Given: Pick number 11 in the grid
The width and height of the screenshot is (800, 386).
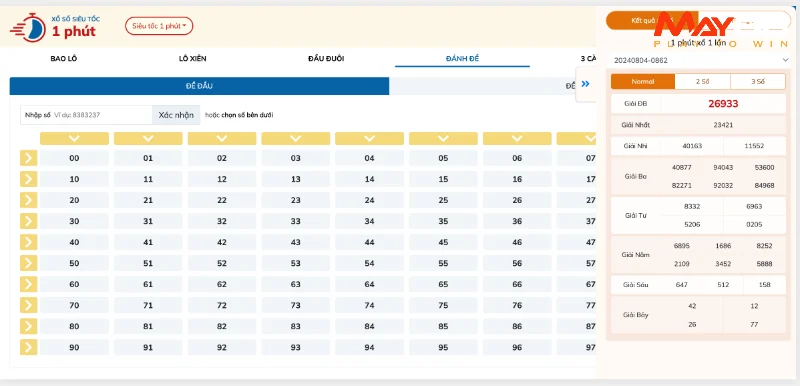Looking at the screenshot, I should (x=148, y=179).
